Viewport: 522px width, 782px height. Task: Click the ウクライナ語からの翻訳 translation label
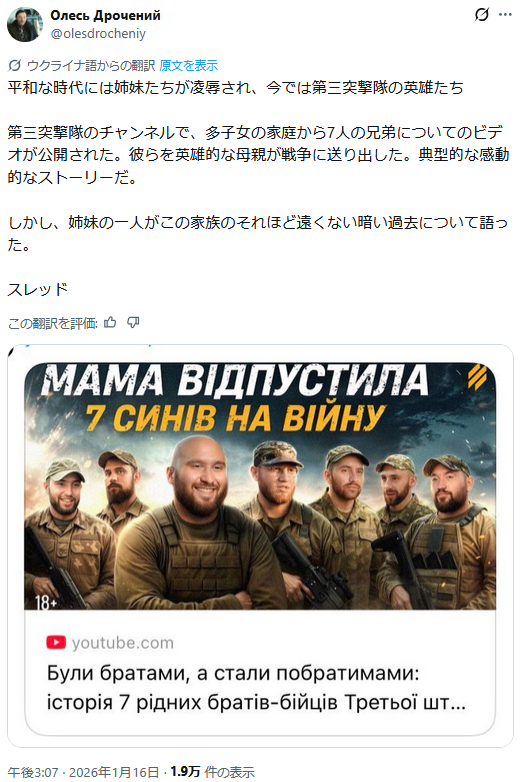coord(91,65)
